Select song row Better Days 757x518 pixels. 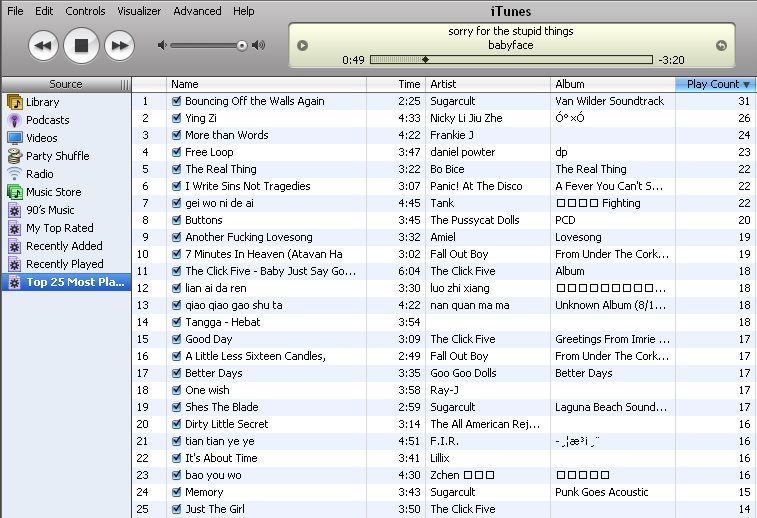pos(444,373)
